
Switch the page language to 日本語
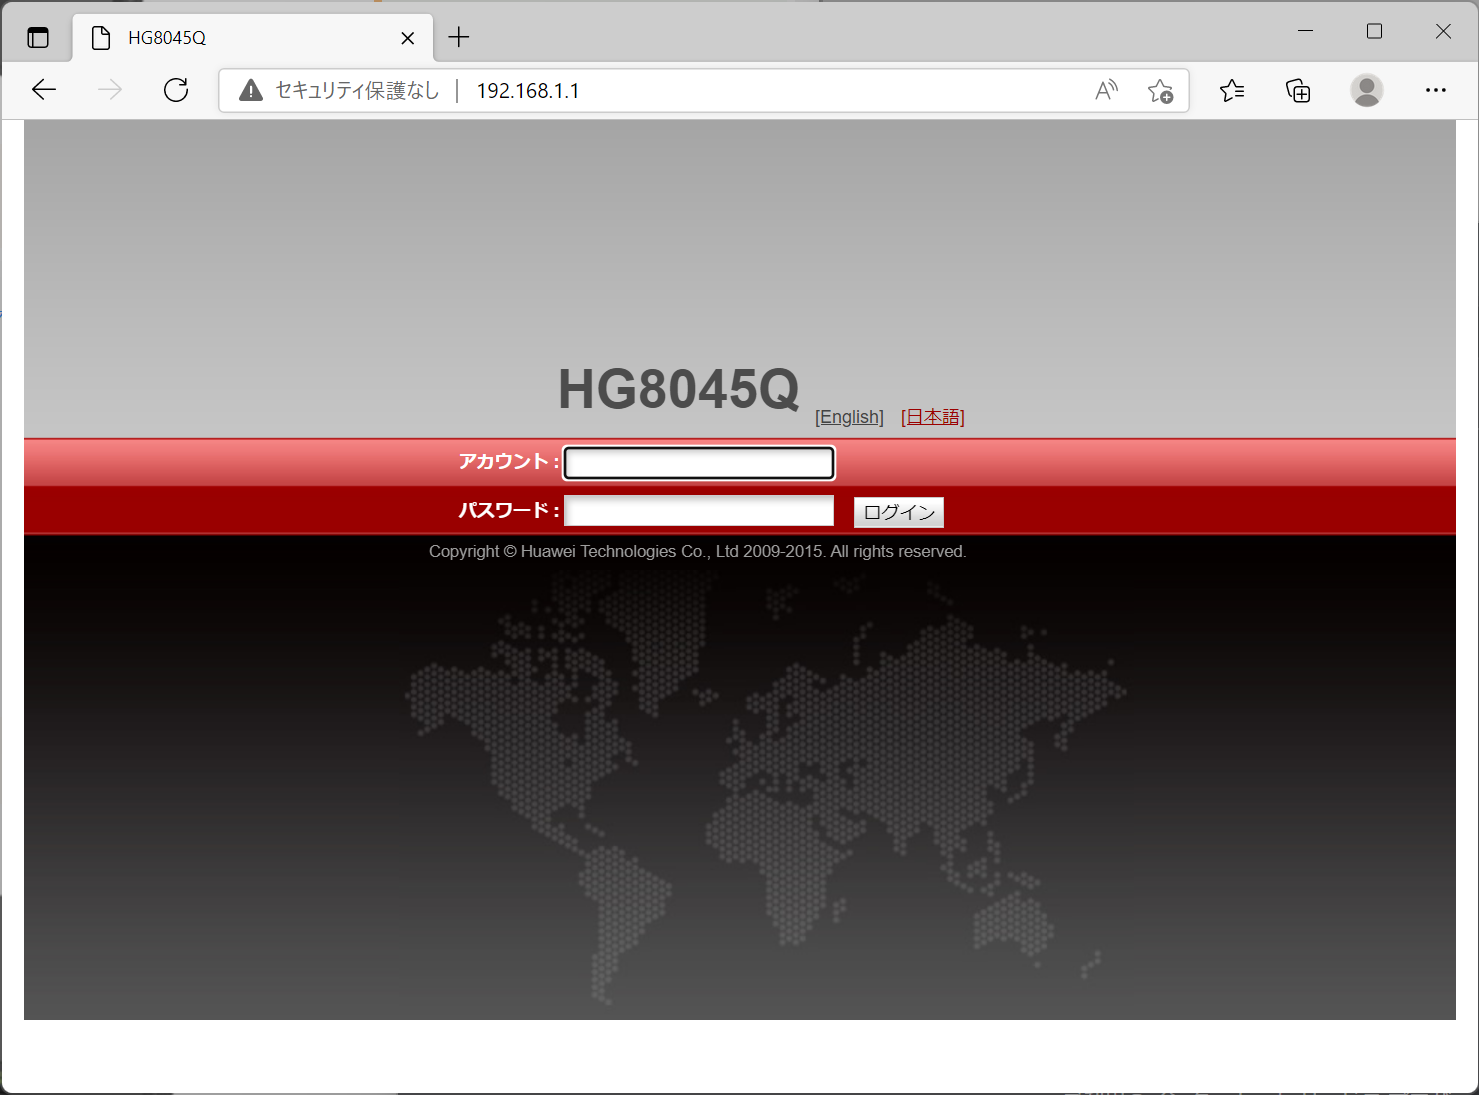coord(933,417)
